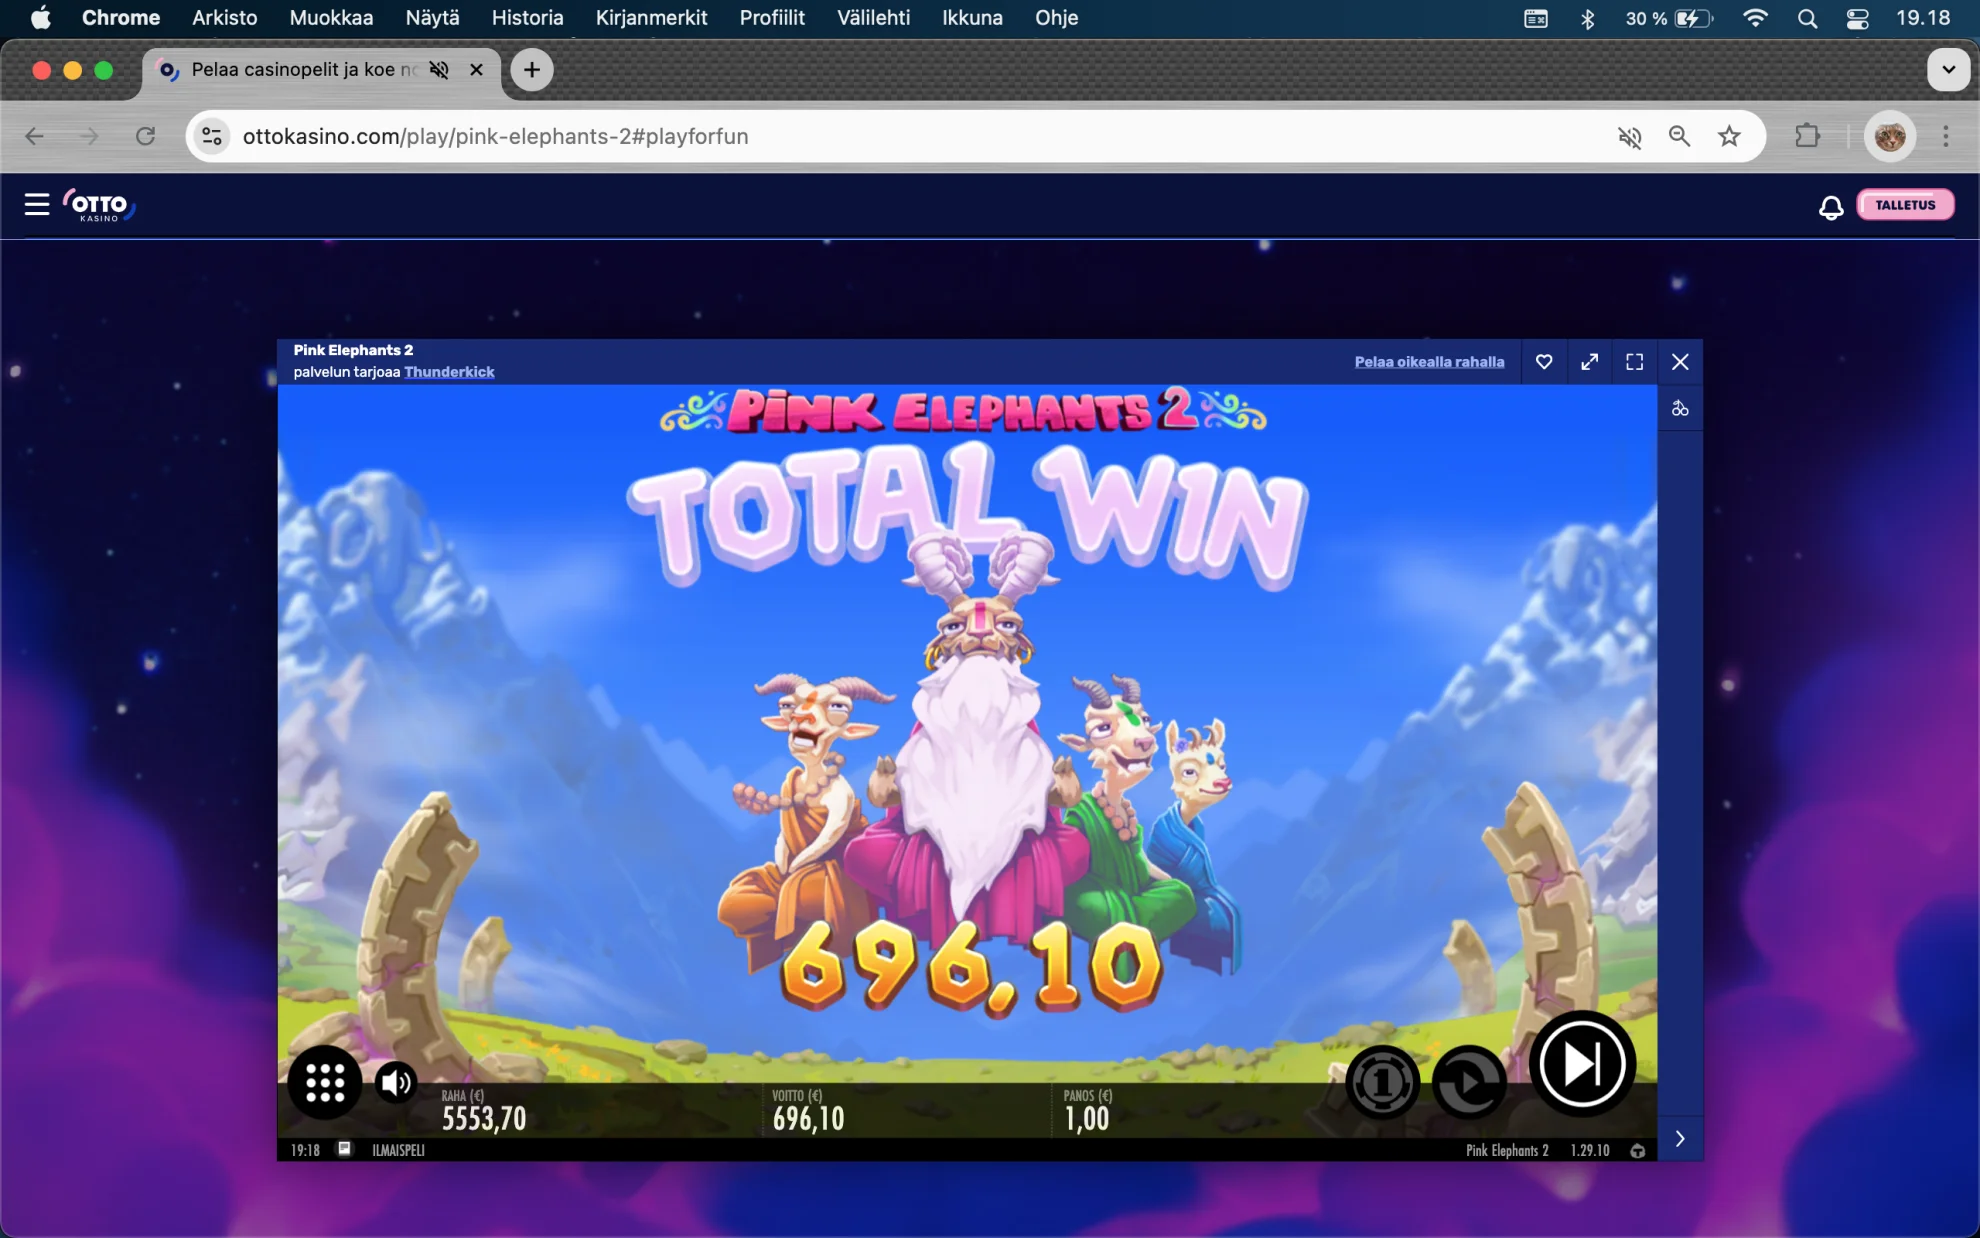
Task: Open the Chrome menu in menu bar
Action: [121, 18]
